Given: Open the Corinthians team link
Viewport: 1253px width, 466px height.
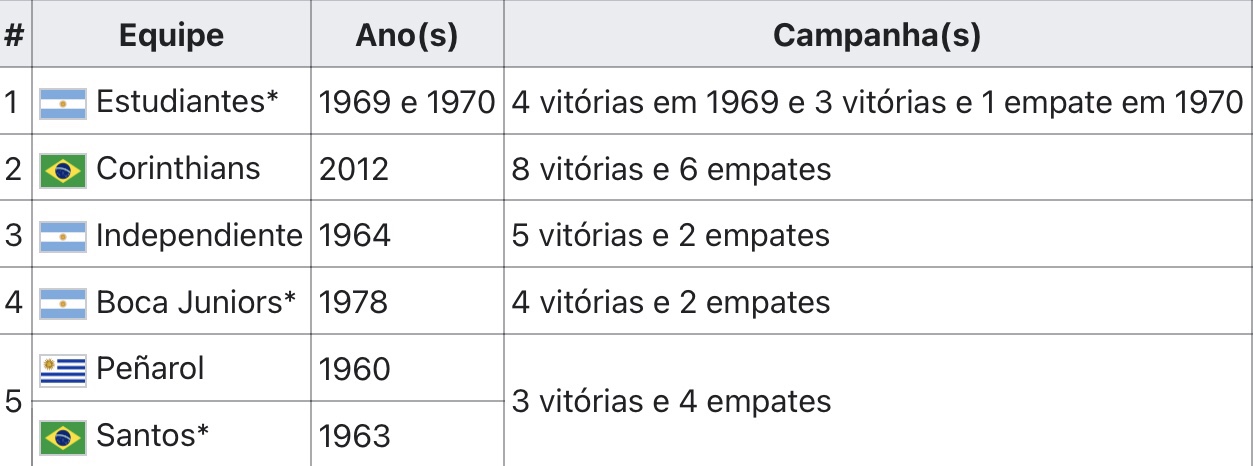Looking at the screenshot, I should (x=178, y=169).
